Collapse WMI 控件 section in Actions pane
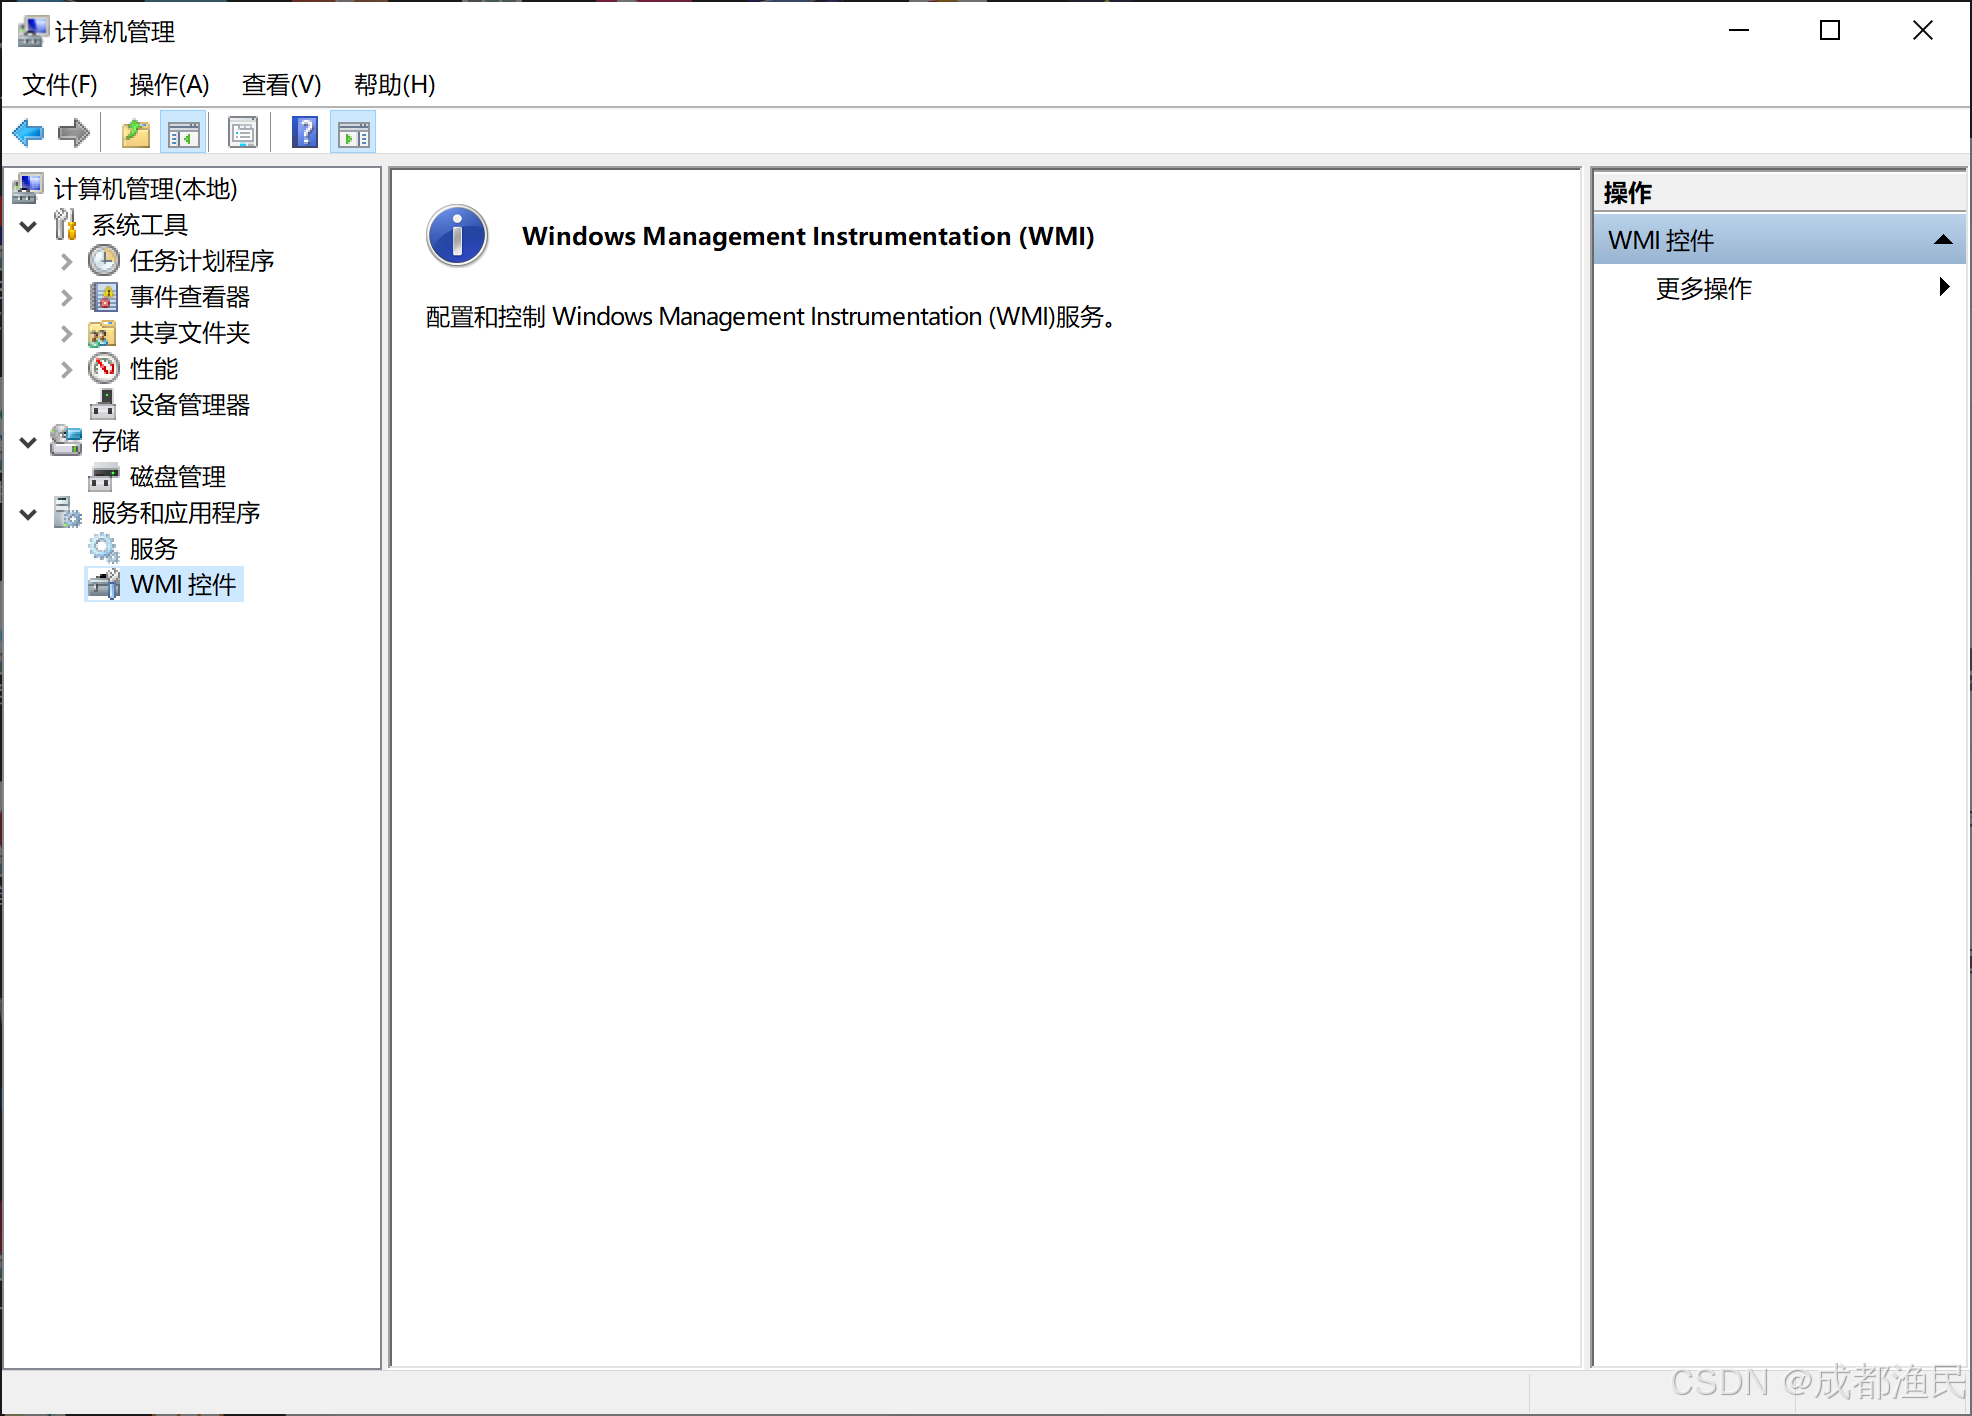 tap(1943, 240)
